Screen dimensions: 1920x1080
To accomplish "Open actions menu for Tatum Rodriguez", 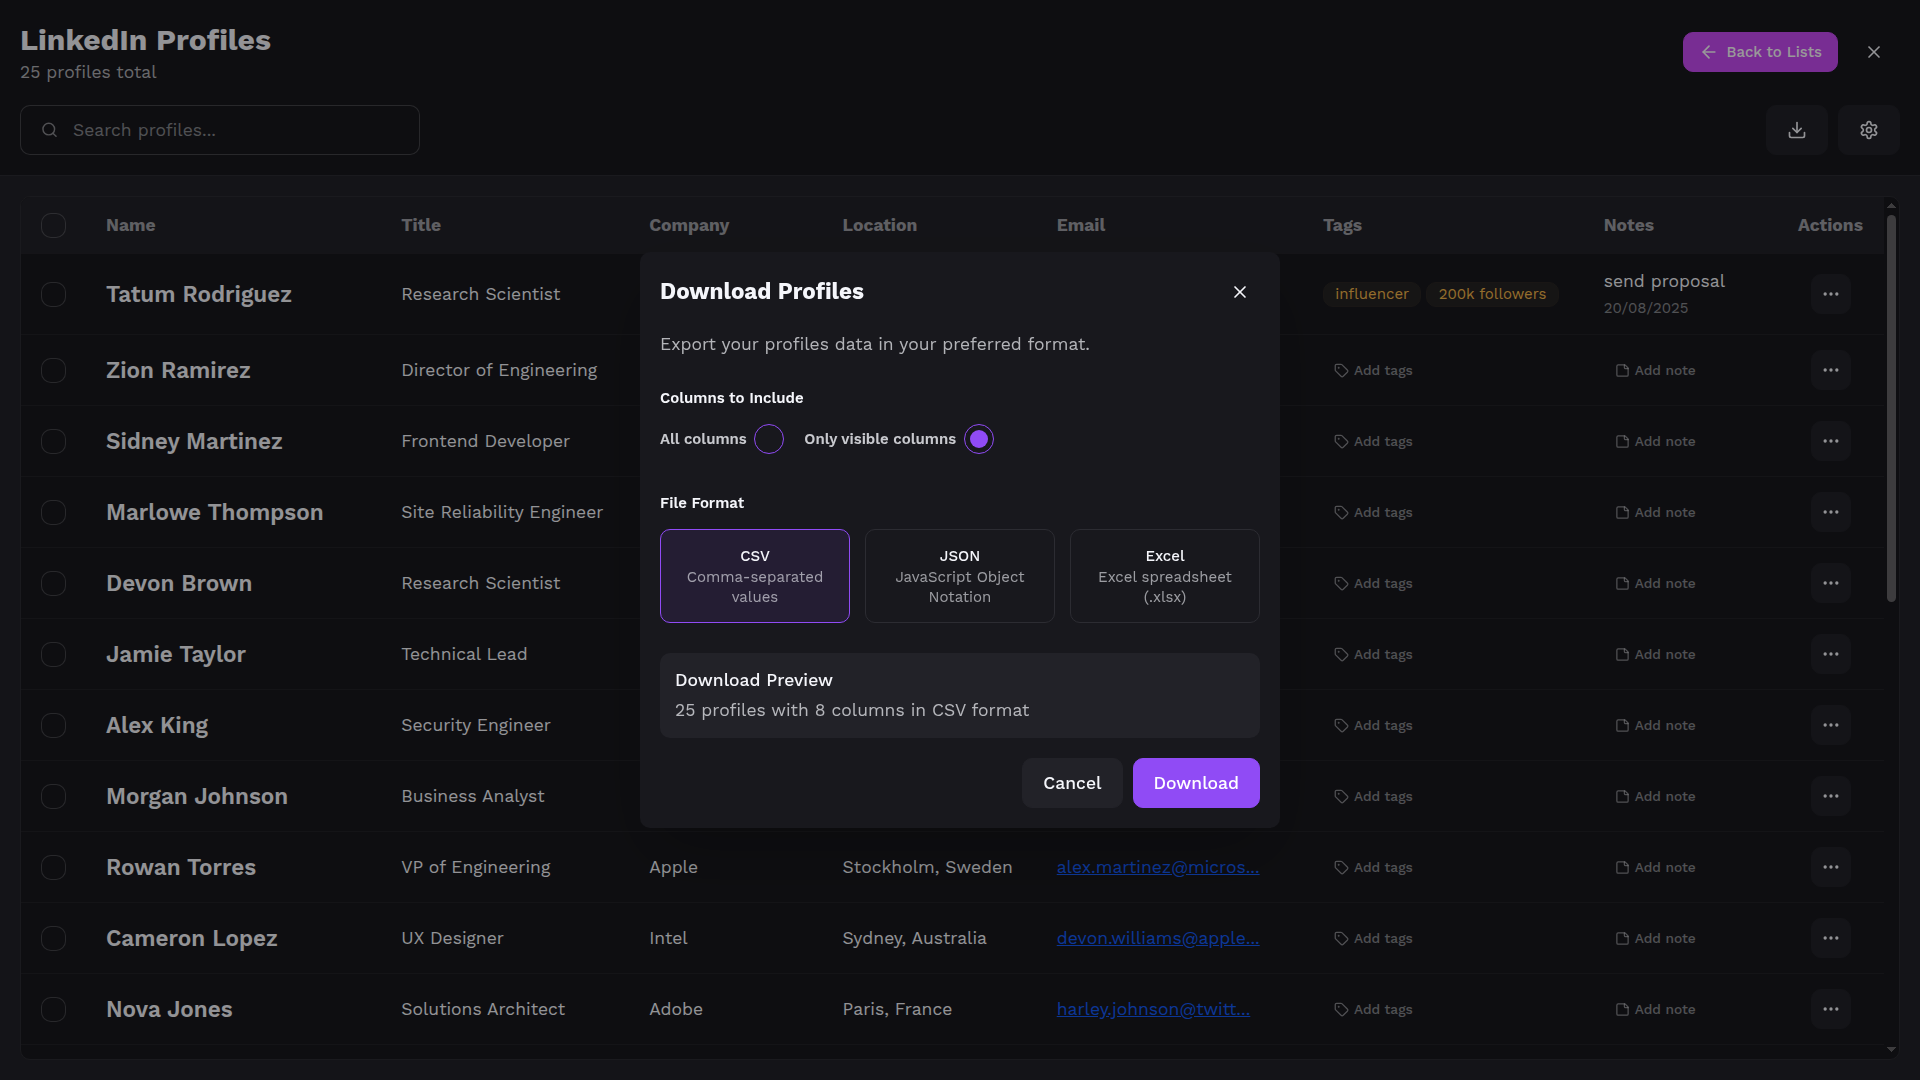I will [1830, 294].
